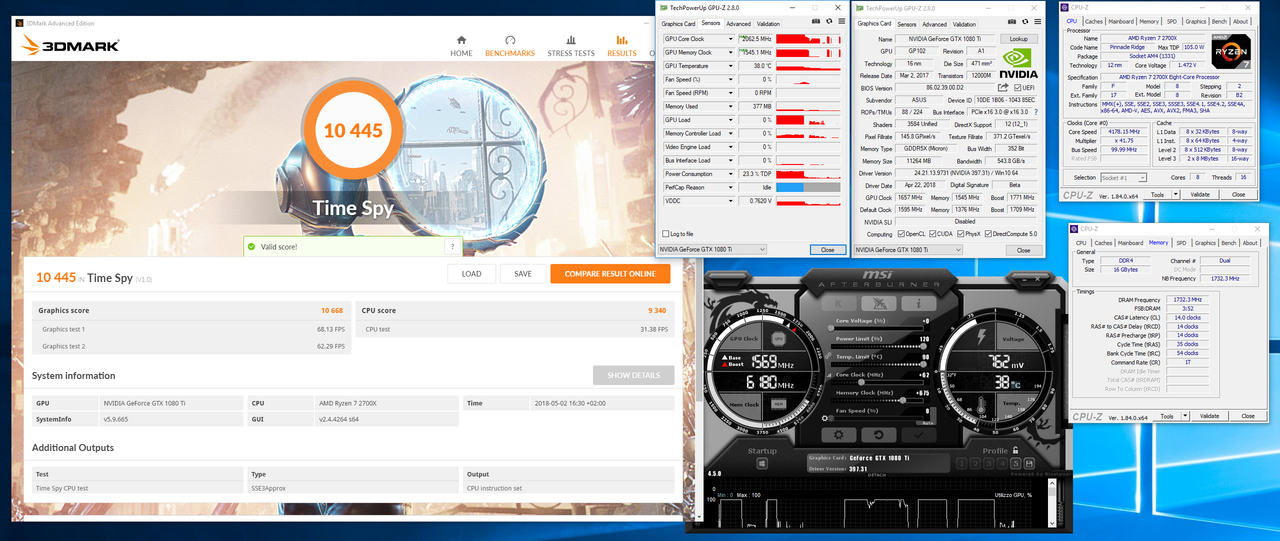1280x541 pixels.
Task: Click Lookup button in GPU-Z
Action: (1019, 39)
